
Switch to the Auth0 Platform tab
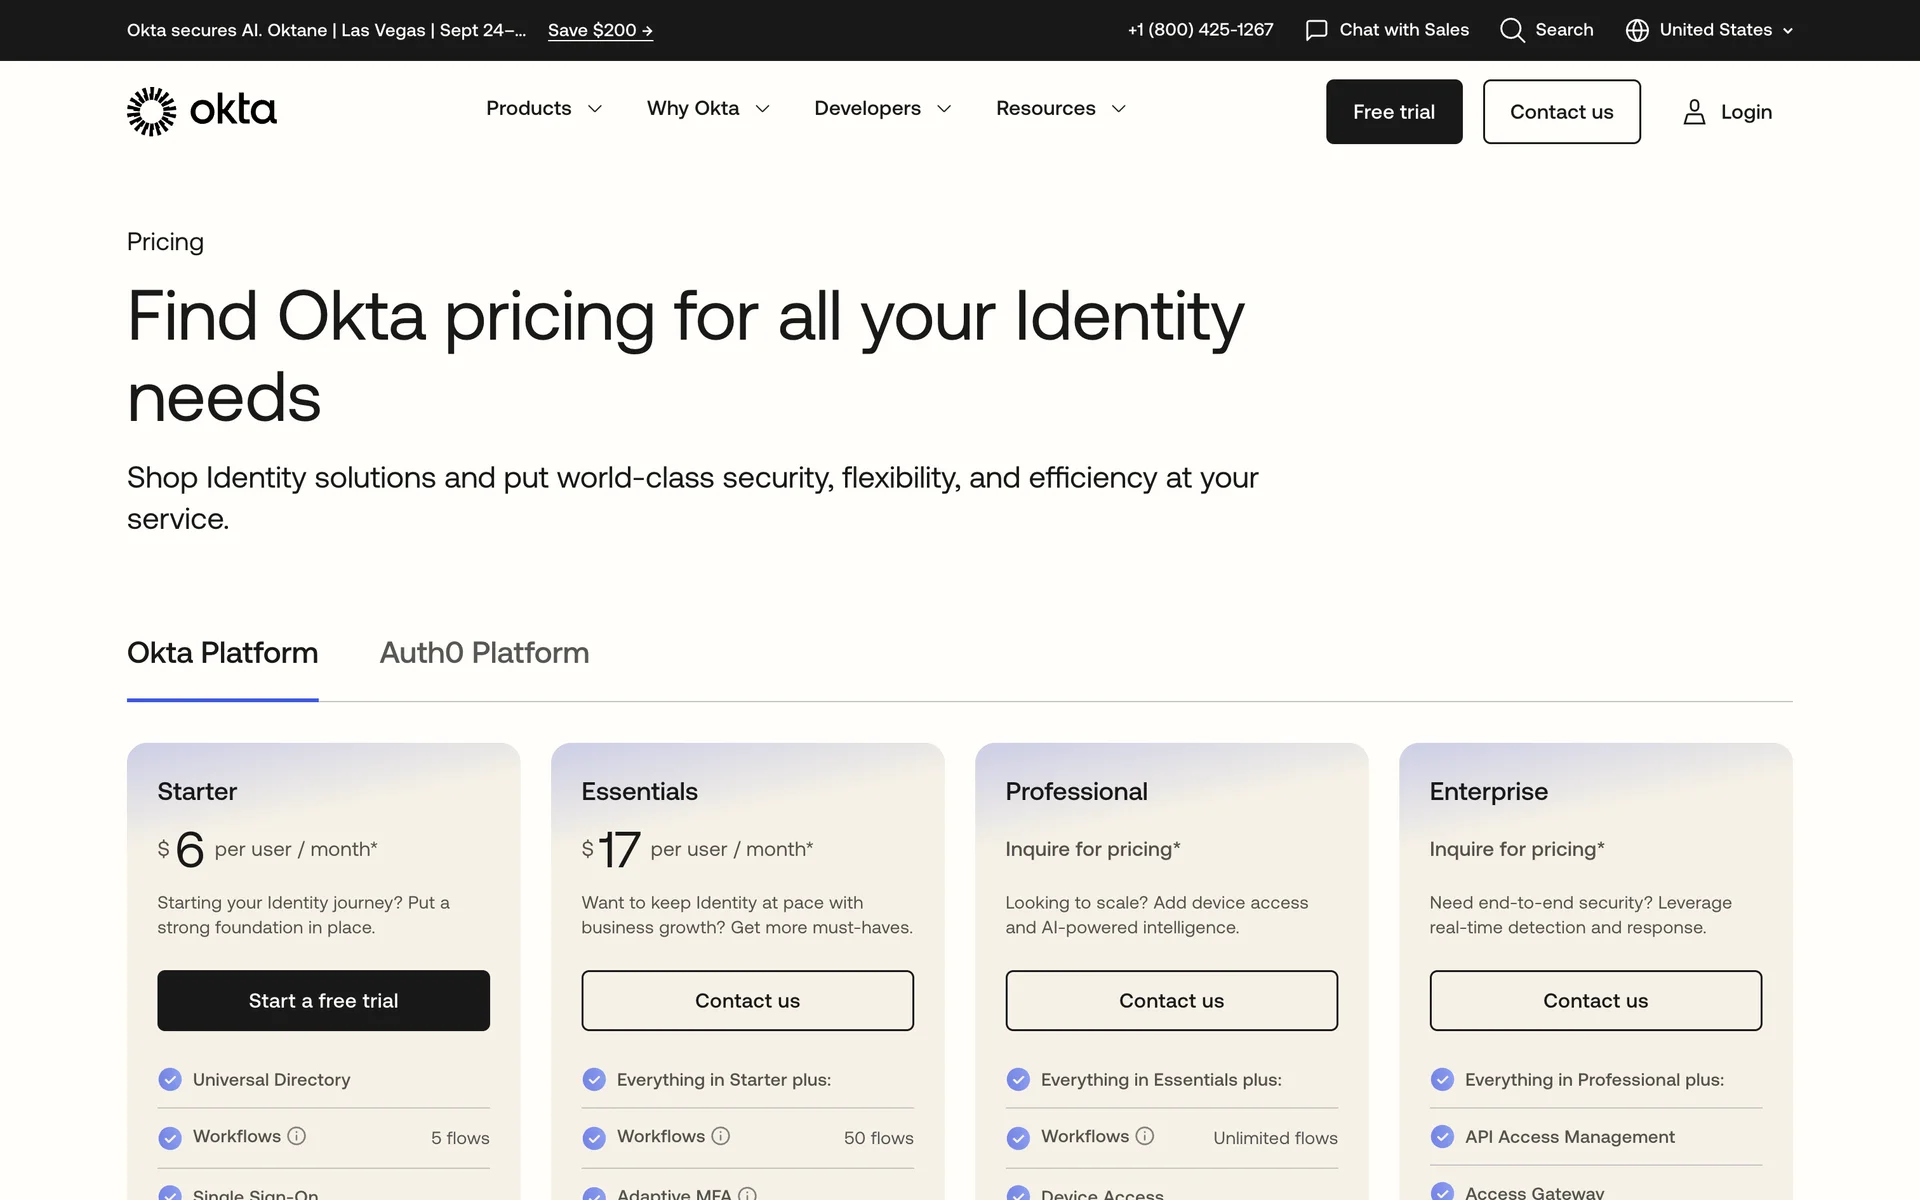pyautogui.click(x=484, y=653)
